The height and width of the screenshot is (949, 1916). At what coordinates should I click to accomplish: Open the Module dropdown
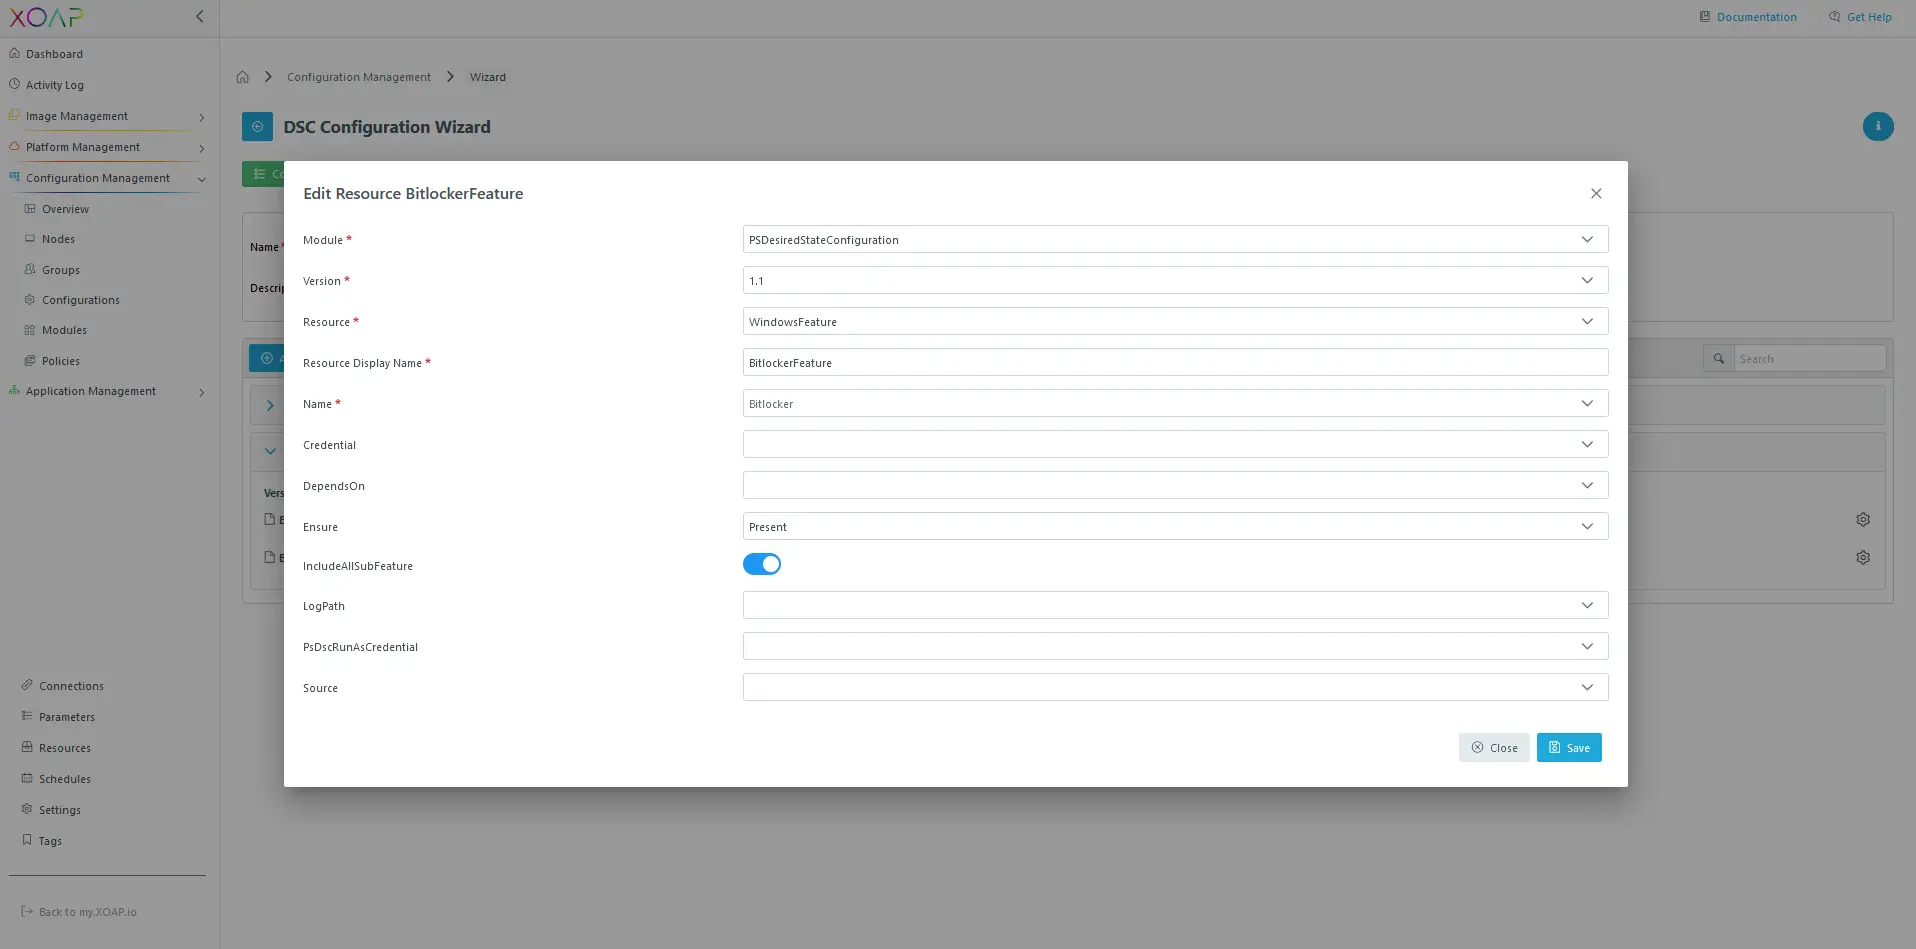click(x=1175, y=239)
